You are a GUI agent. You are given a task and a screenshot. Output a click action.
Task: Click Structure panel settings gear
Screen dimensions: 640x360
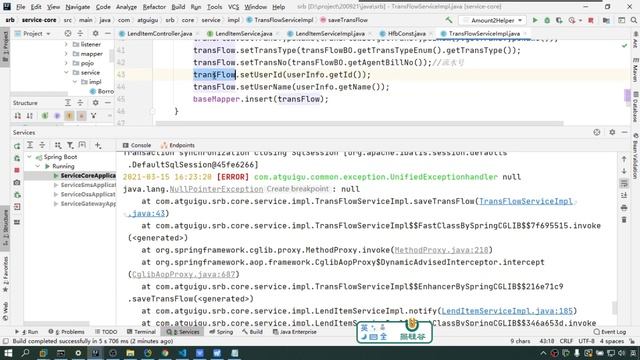[x=96, y=103]
